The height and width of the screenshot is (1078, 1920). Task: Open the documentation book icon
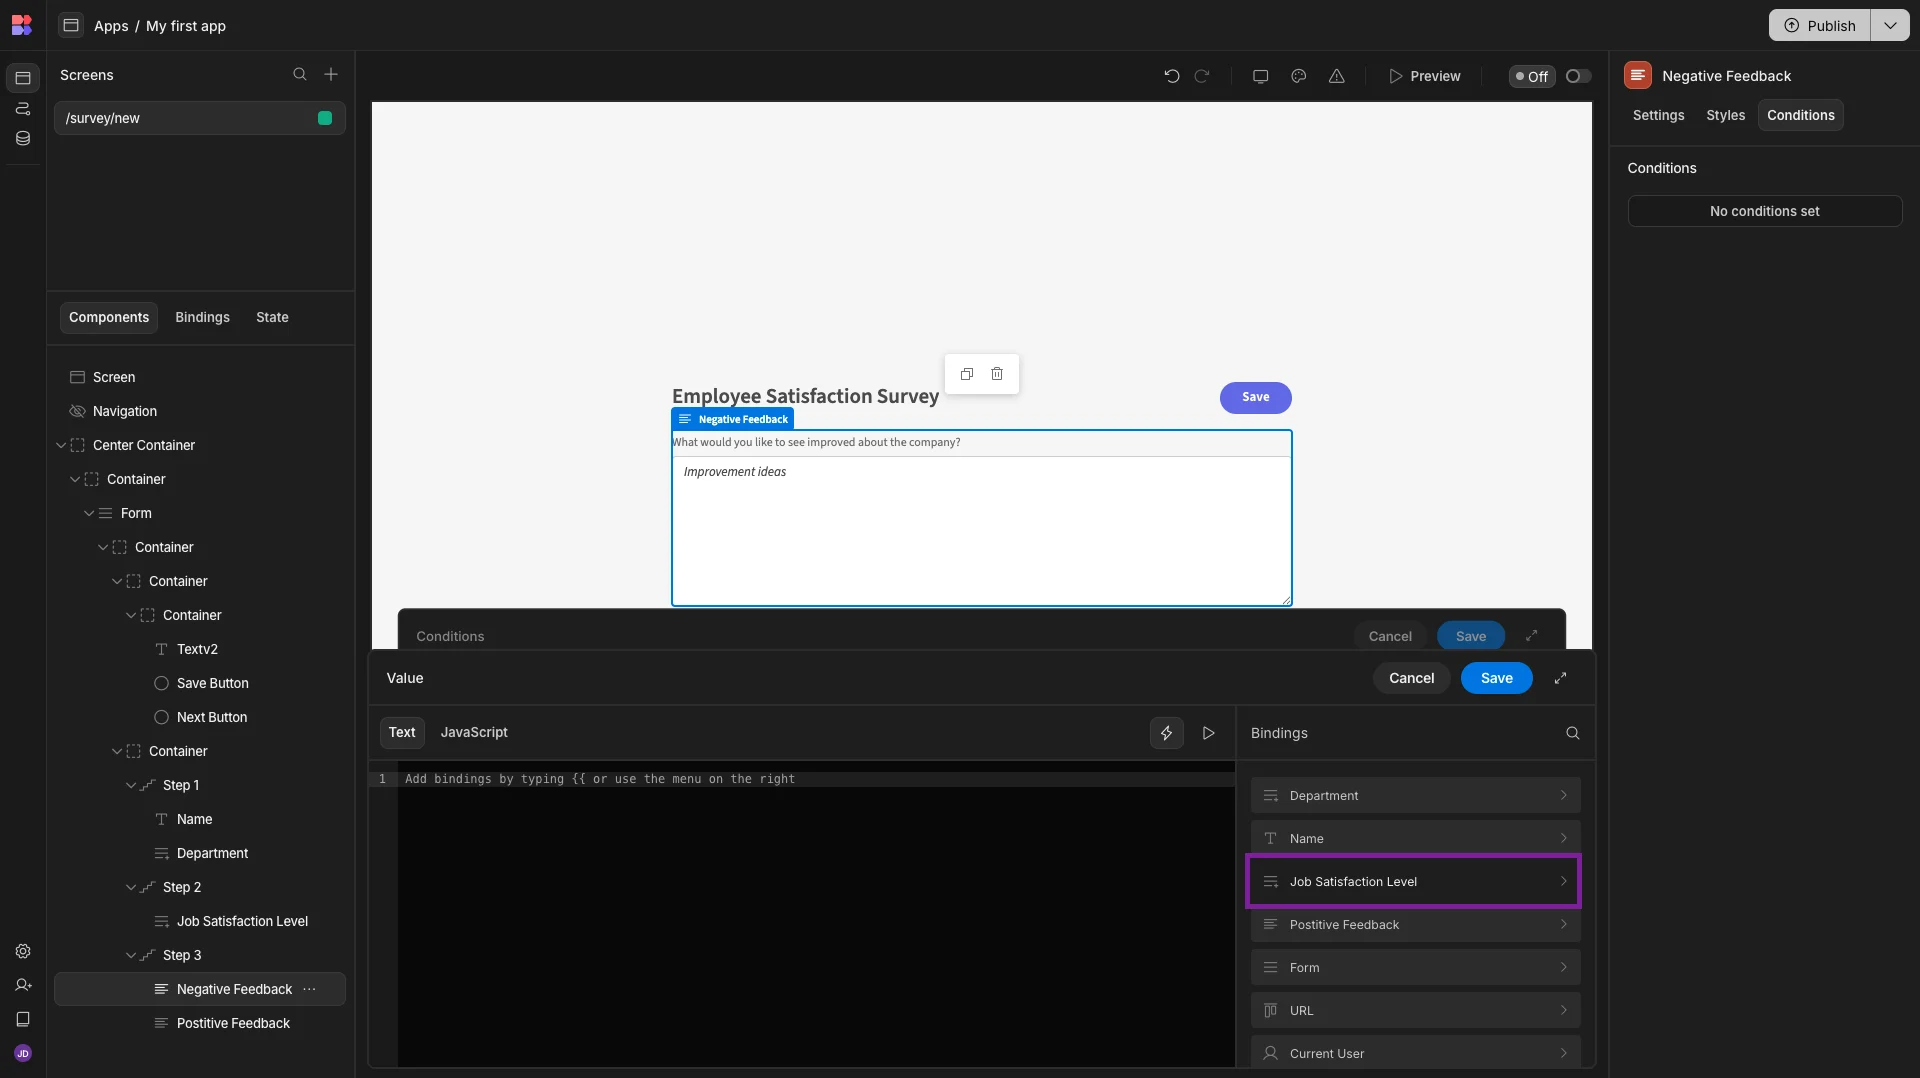click(23, 1019)
